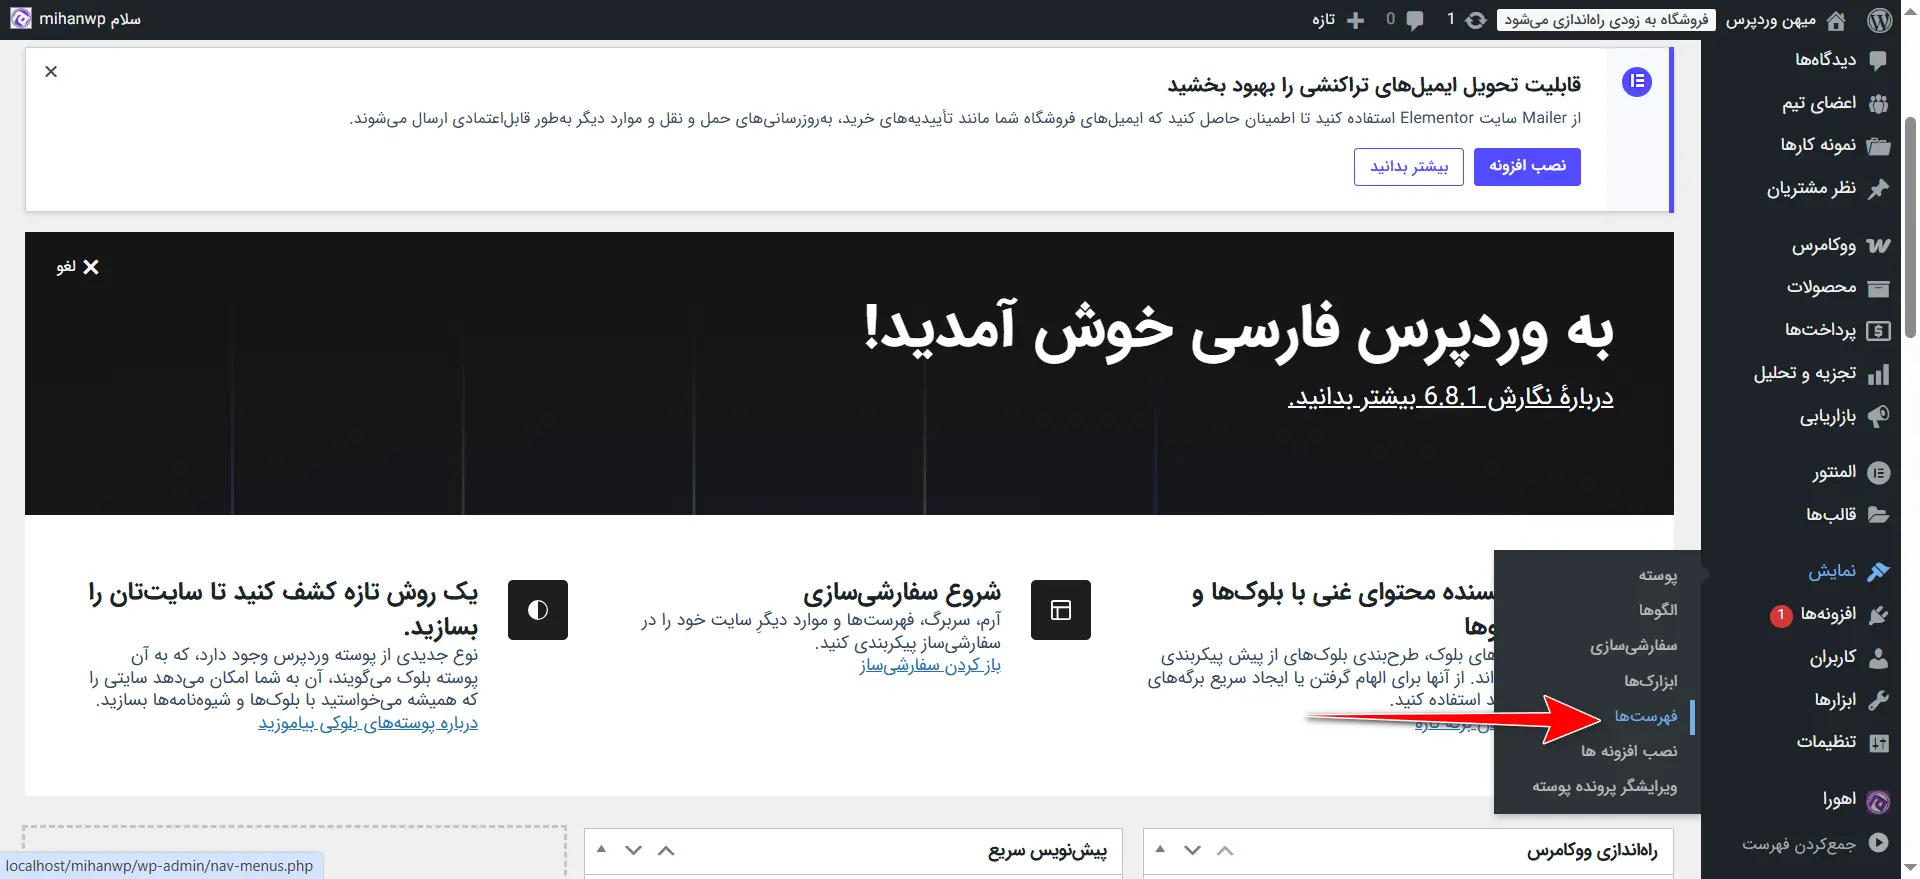Click the ابزارها wrench icon

coord(1878,700)
